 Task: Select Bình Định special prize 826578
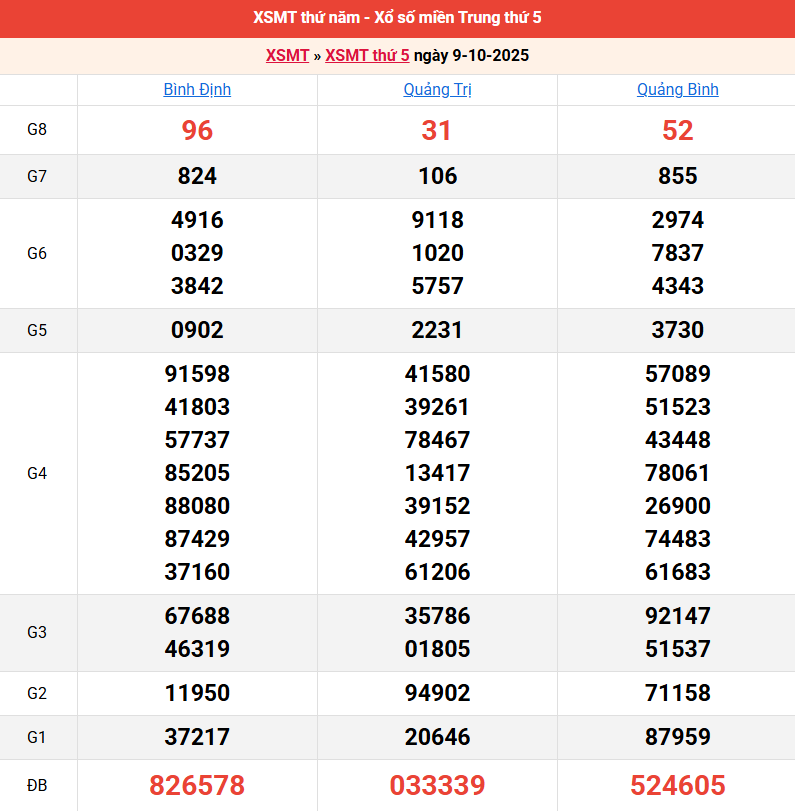(x=197, y=786)
